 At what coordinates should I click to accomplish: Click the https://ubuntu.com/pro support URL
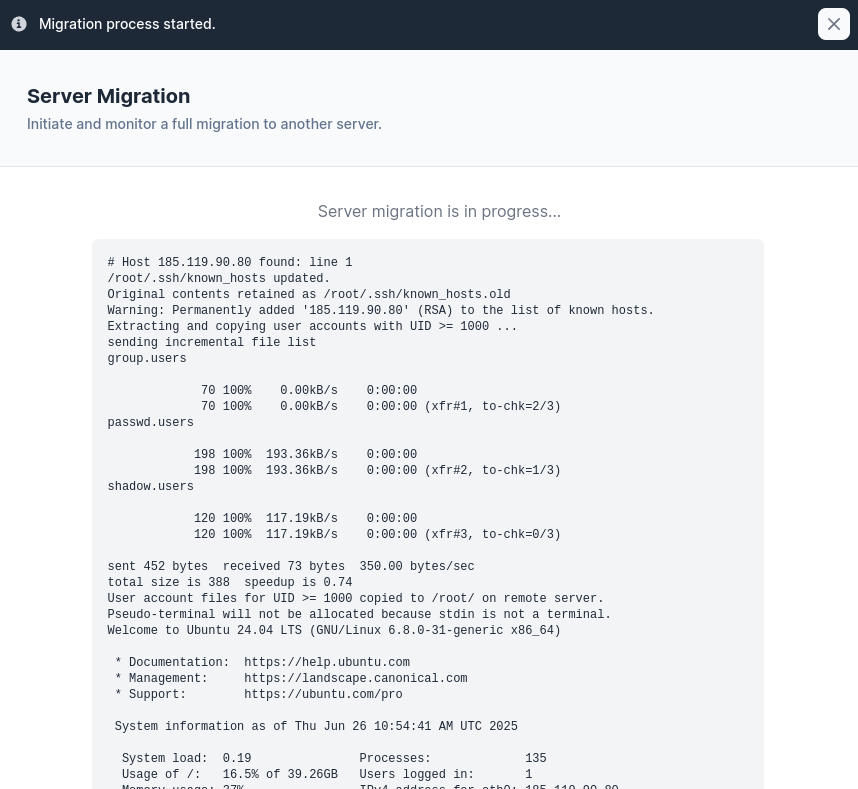323,694
